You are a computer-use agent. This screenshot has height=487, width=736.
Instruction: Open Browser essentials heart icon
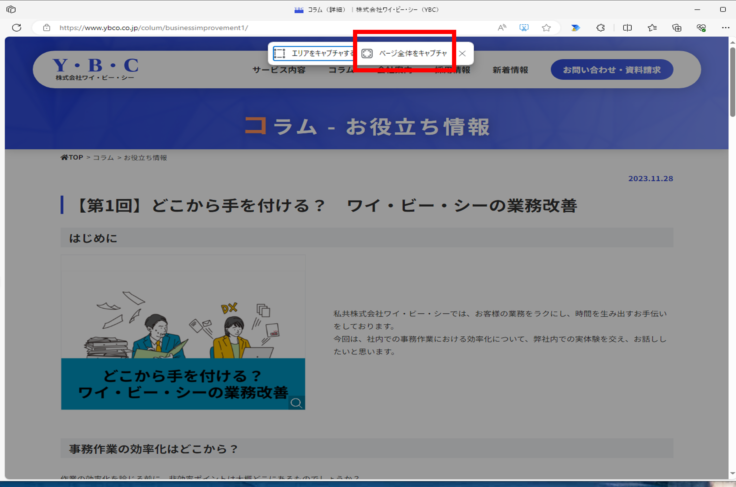[701, 28]
